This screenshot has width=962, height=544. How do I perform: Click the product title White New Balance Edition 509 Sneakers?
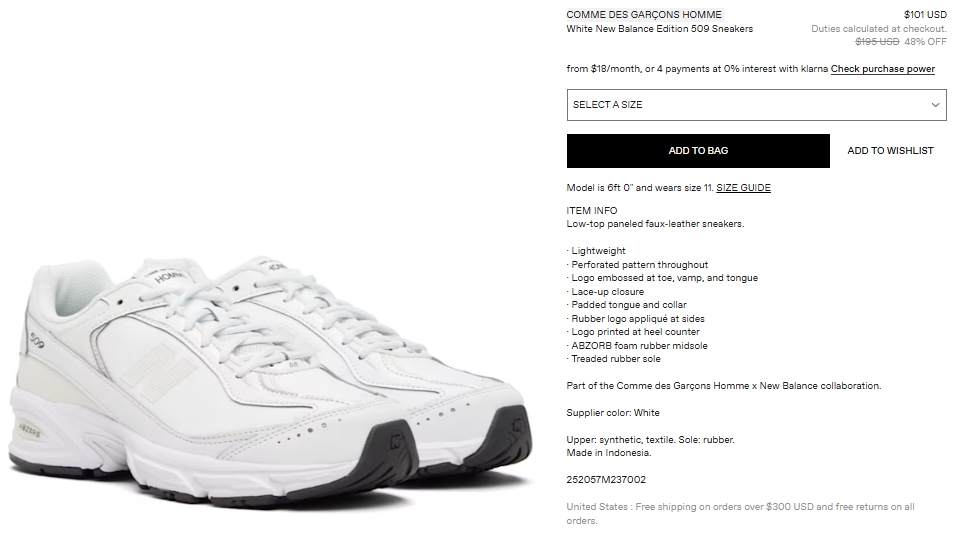tap(659, 29)
